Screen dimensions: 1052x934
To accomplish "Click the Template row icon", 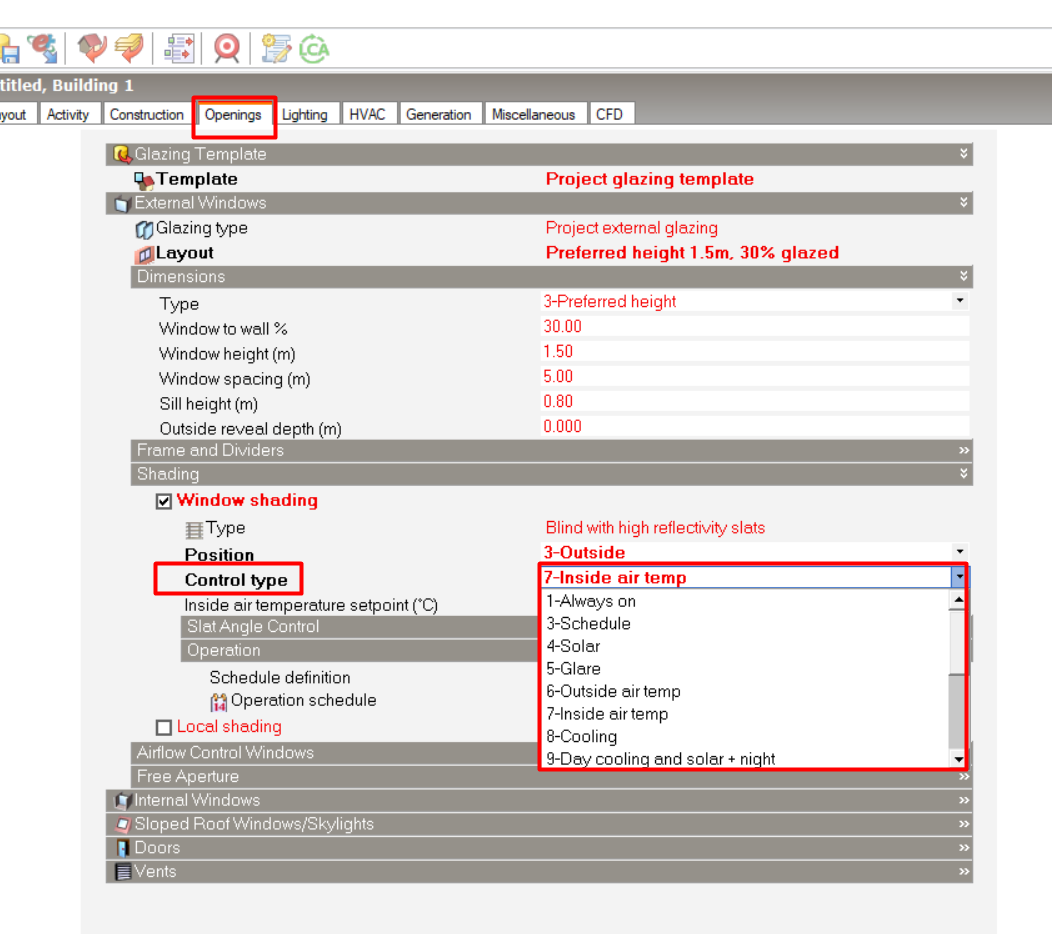I will tap(144, 180).
